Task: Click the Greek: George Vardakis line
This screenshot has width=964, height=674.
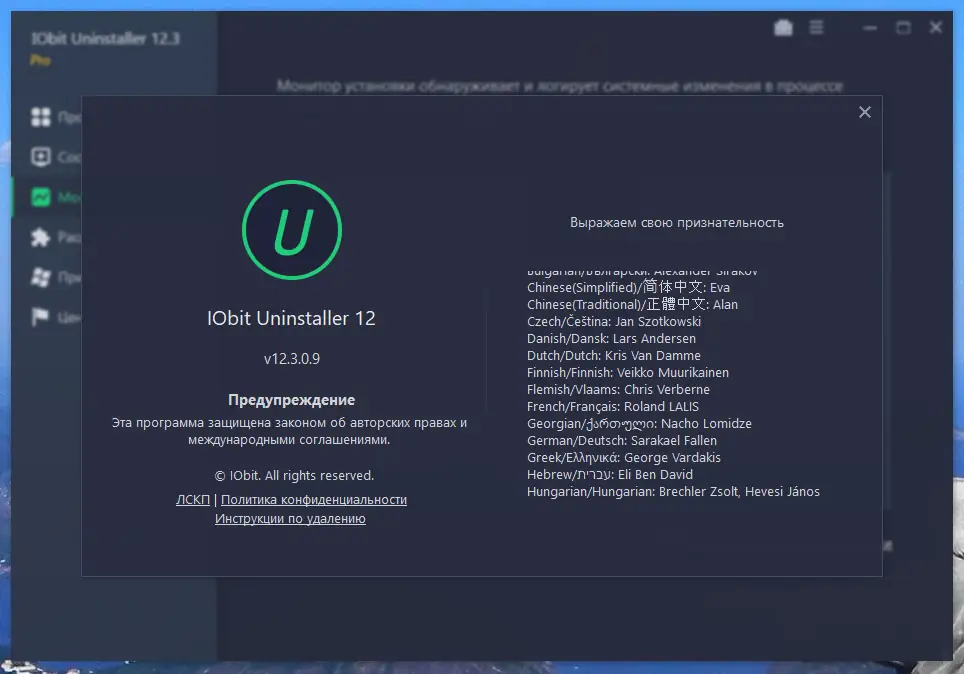Action: click(x=623, y=458)
